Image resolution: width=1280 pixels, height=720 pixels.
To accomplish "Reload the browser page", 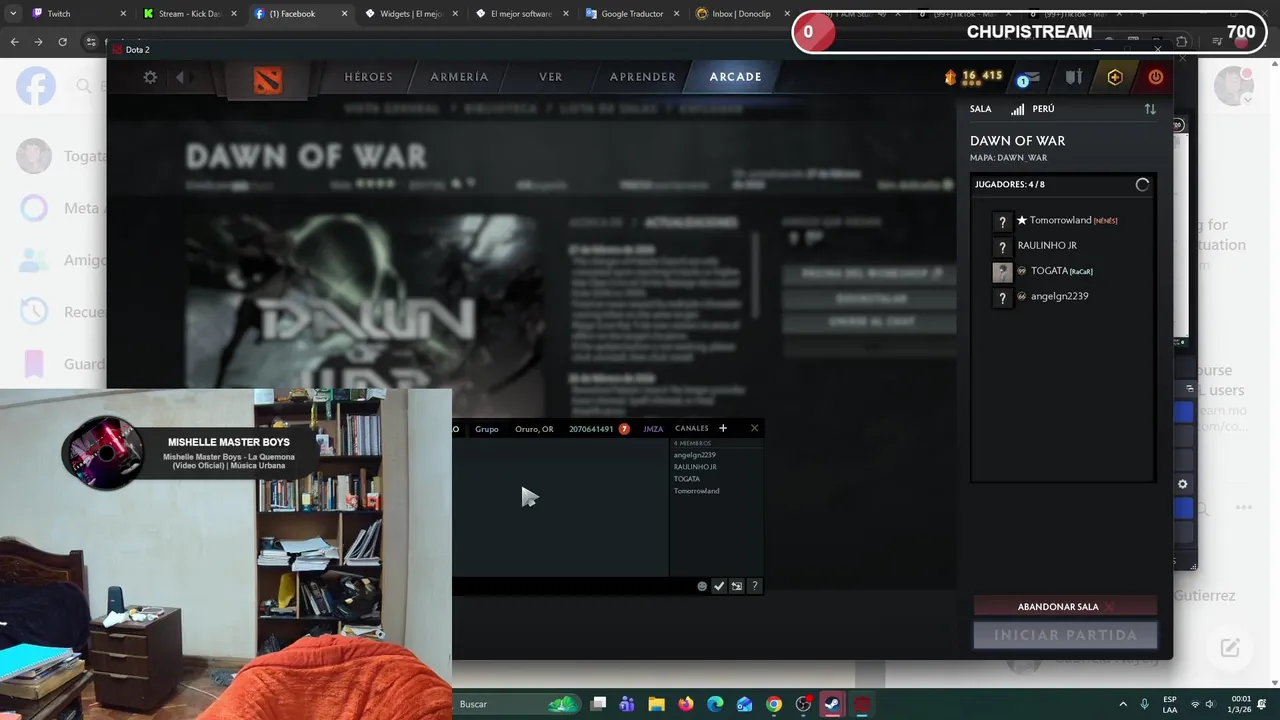I will tap(62, 42).
